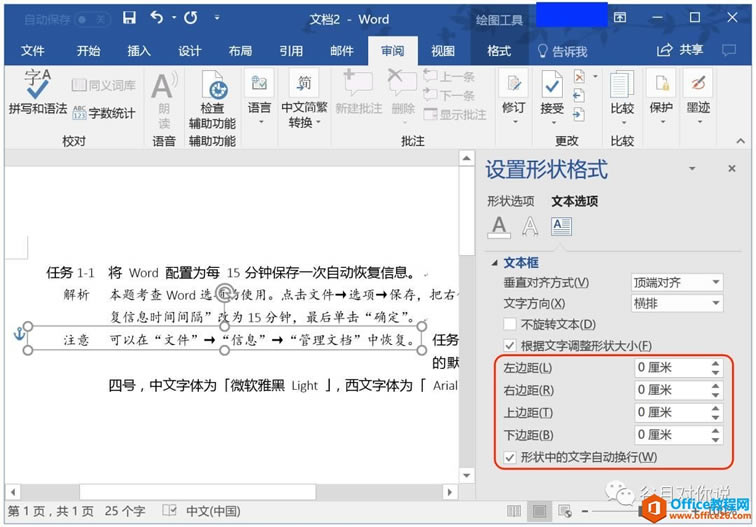Collapse the ribbon with the up chevron

pos(741,141)
